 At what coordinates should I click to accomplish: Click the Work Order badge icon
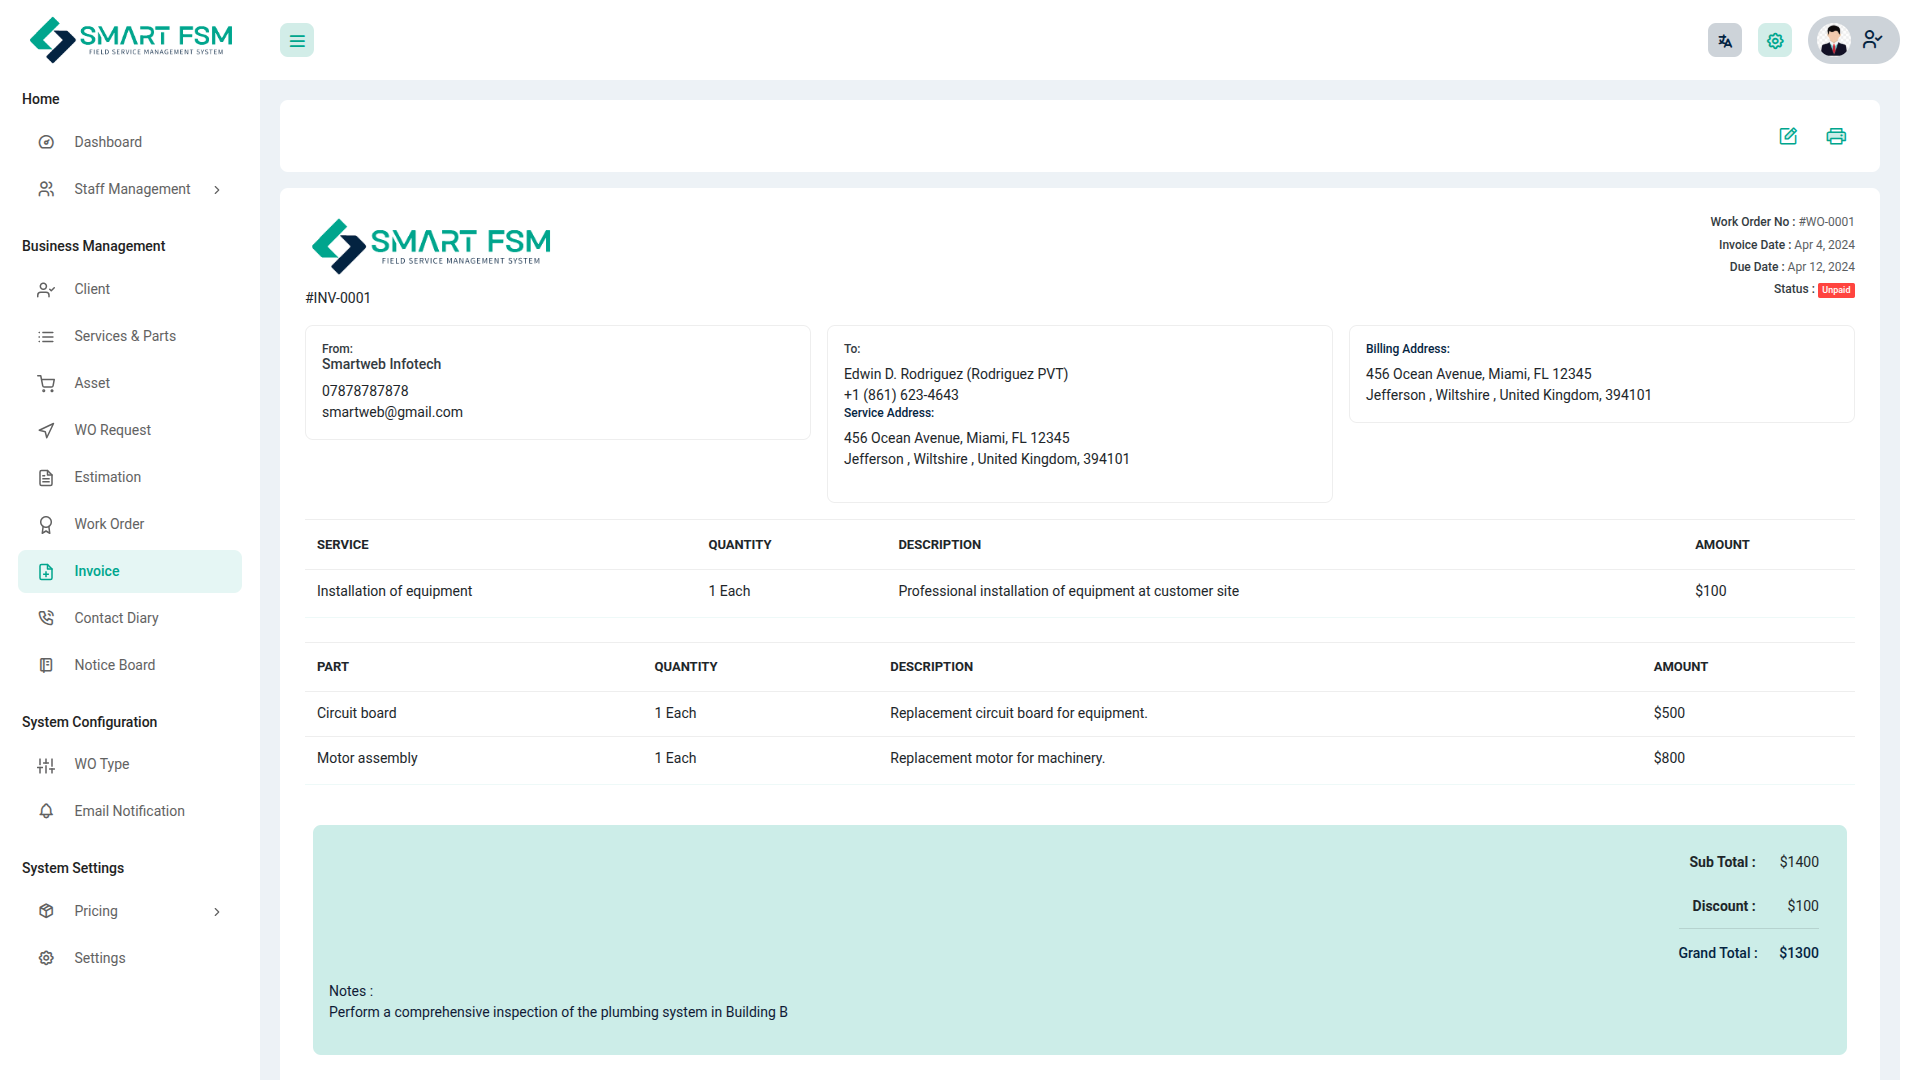[x=46, y=525]
